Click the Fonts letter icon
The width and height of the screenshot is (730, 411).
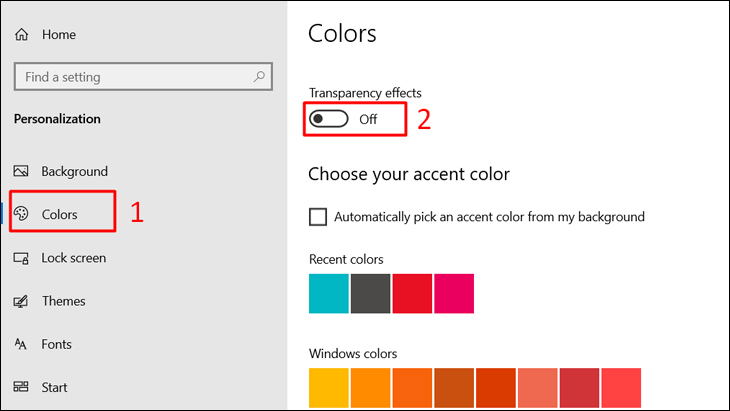coord(21,344)
